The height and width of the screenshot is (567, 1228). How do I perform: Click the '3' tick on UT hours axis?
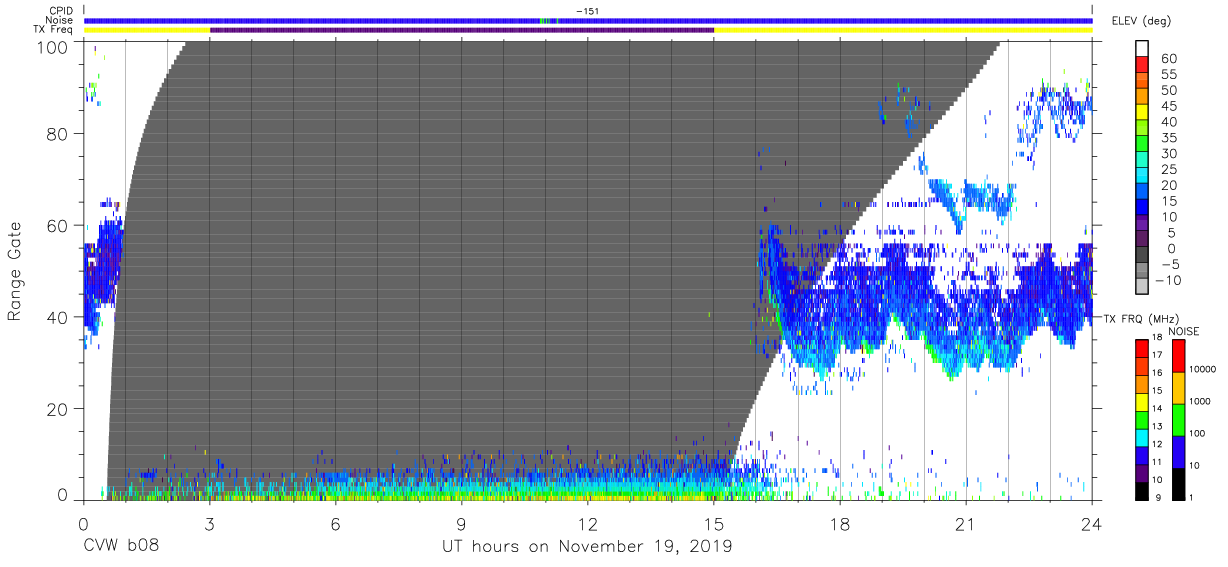pyautogui.click(x=209, y=522)
